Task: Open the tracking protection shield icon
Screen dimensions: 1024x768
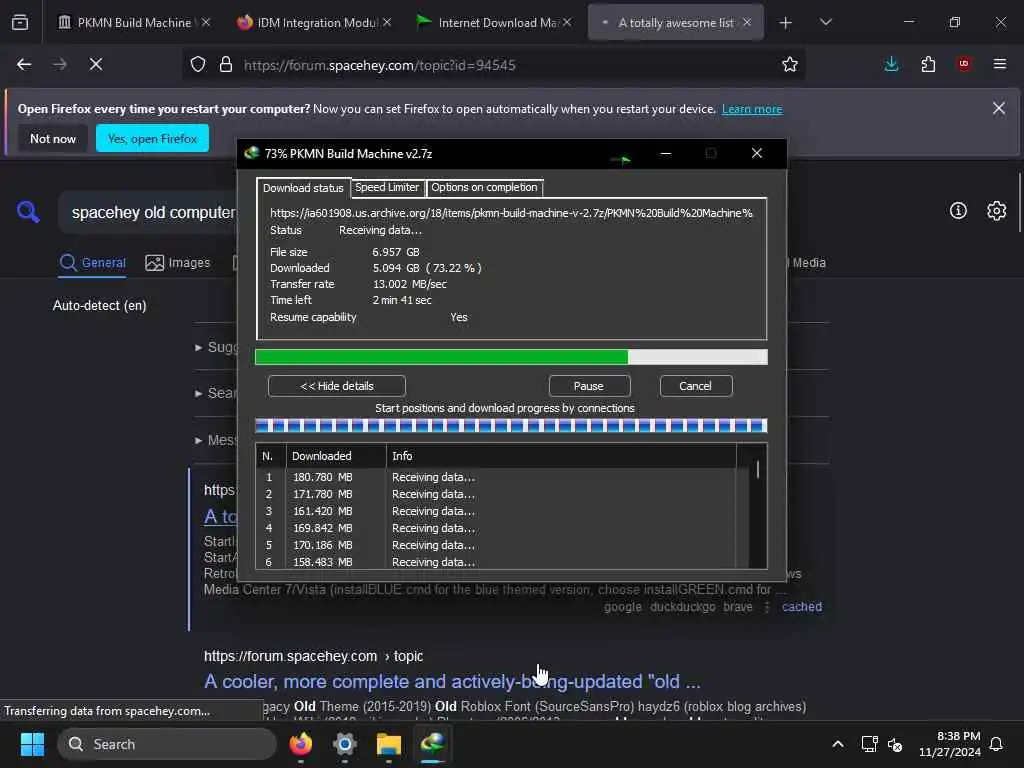Action: tap(198, 64)
